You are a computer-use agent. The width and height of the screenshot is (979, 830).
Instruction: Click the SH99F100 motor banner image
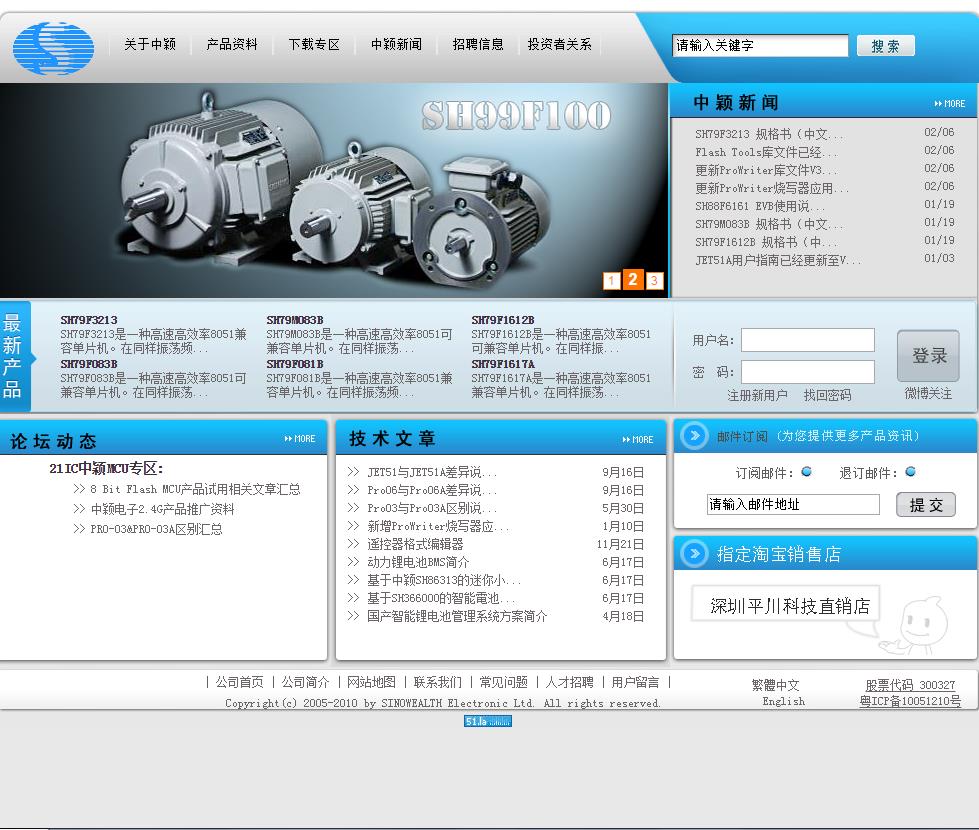coord(334,190)
